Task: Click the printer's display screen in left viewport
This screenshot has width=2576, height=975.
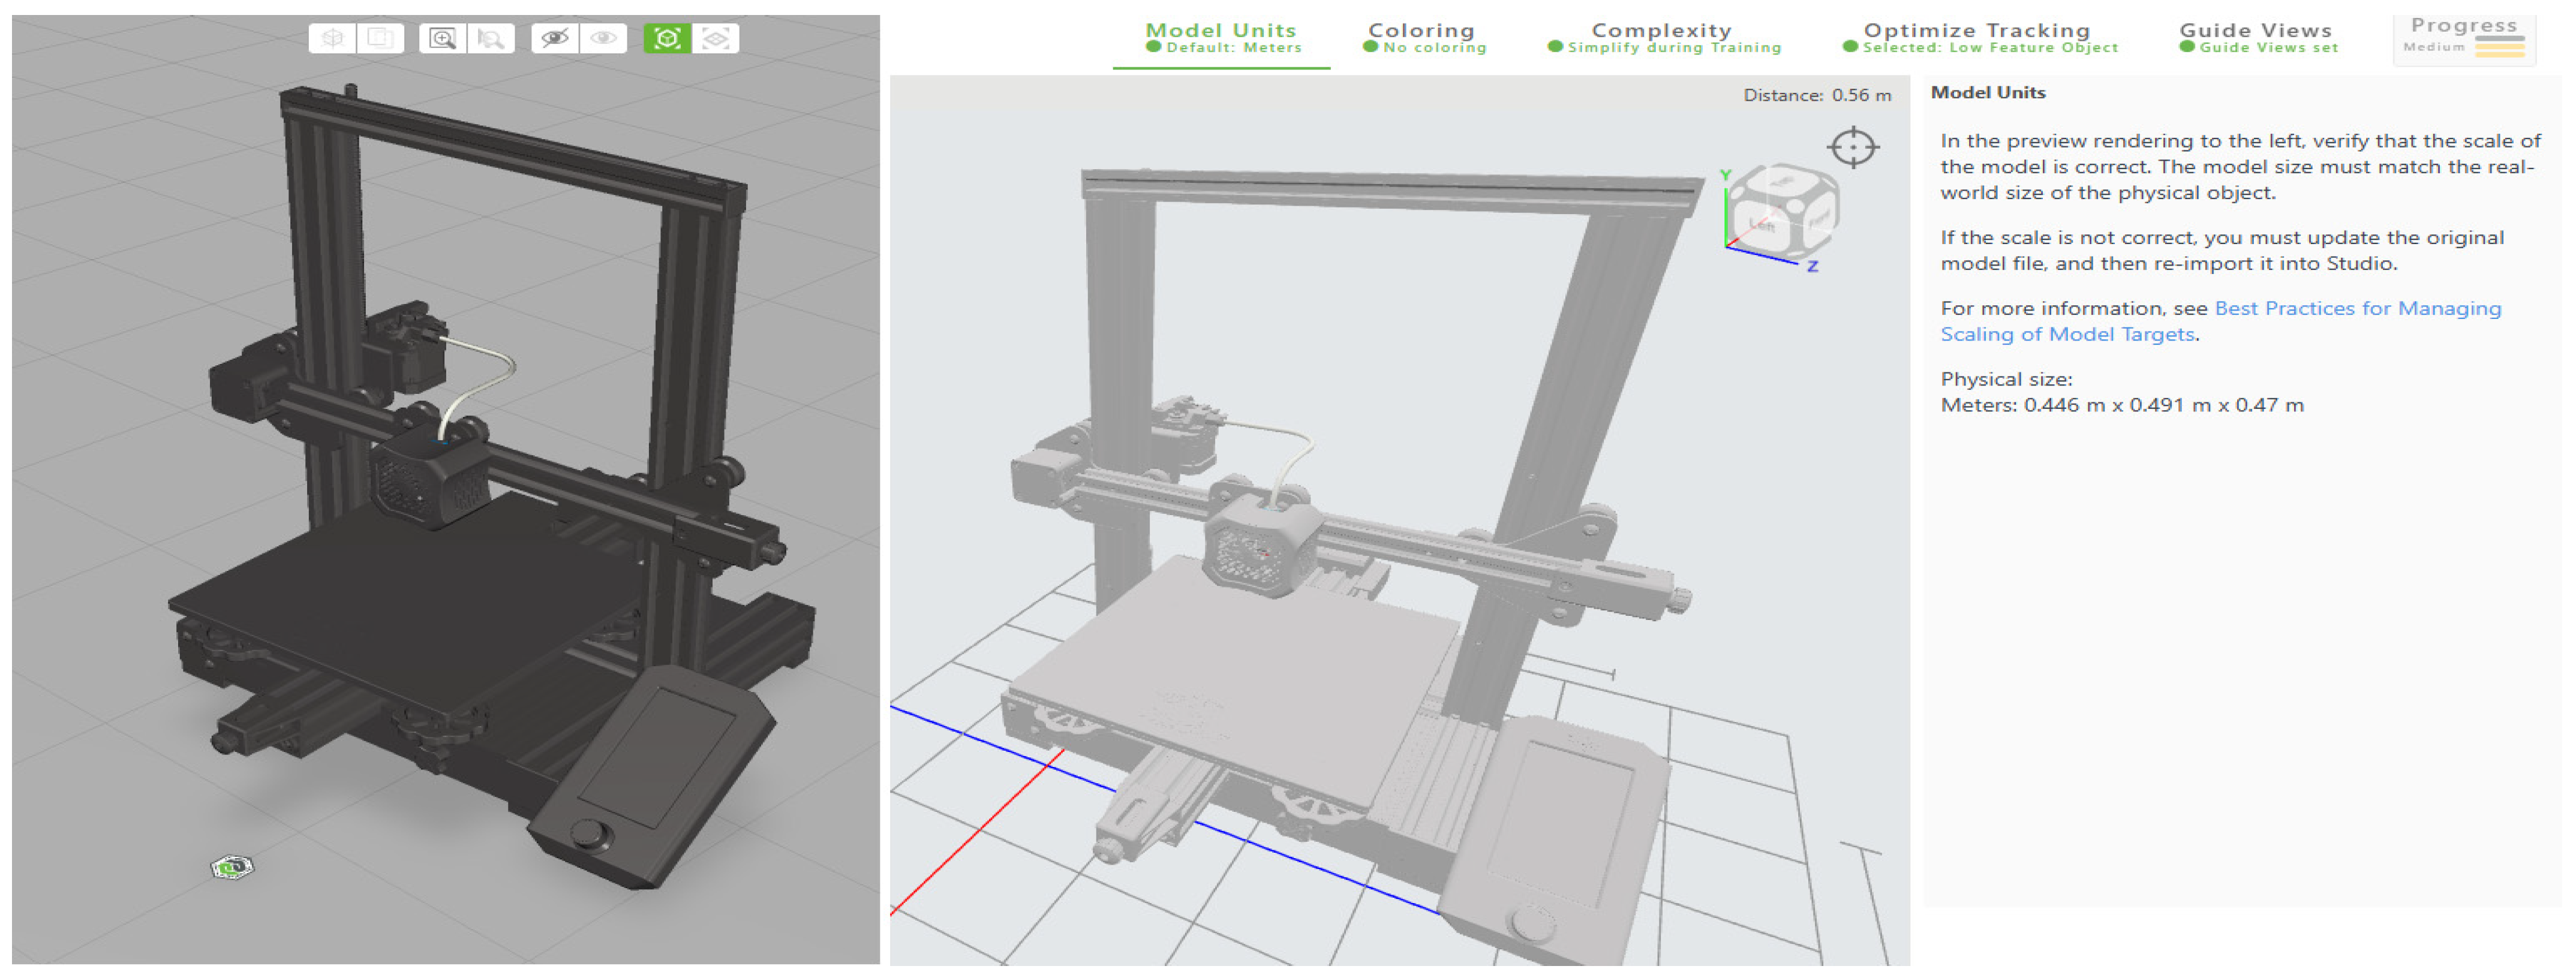Action: pos(657,757)
